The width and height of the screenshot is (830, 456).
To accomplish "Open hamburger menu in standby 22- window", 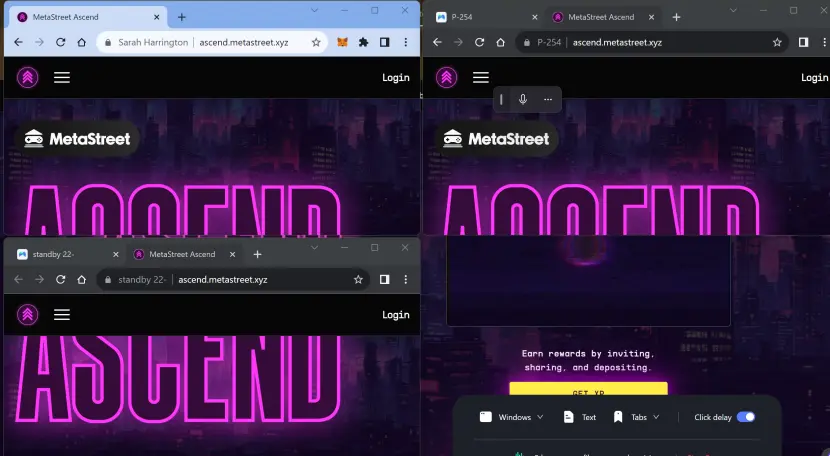I will [62, 315].
